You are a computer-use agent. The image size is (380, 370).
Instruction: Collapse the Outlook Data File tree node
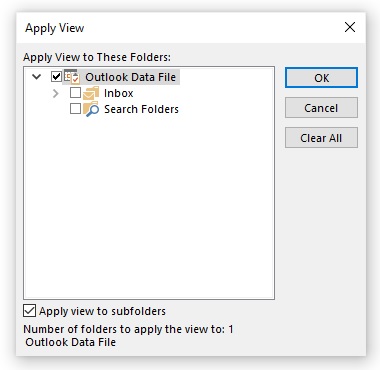(37, 77)
